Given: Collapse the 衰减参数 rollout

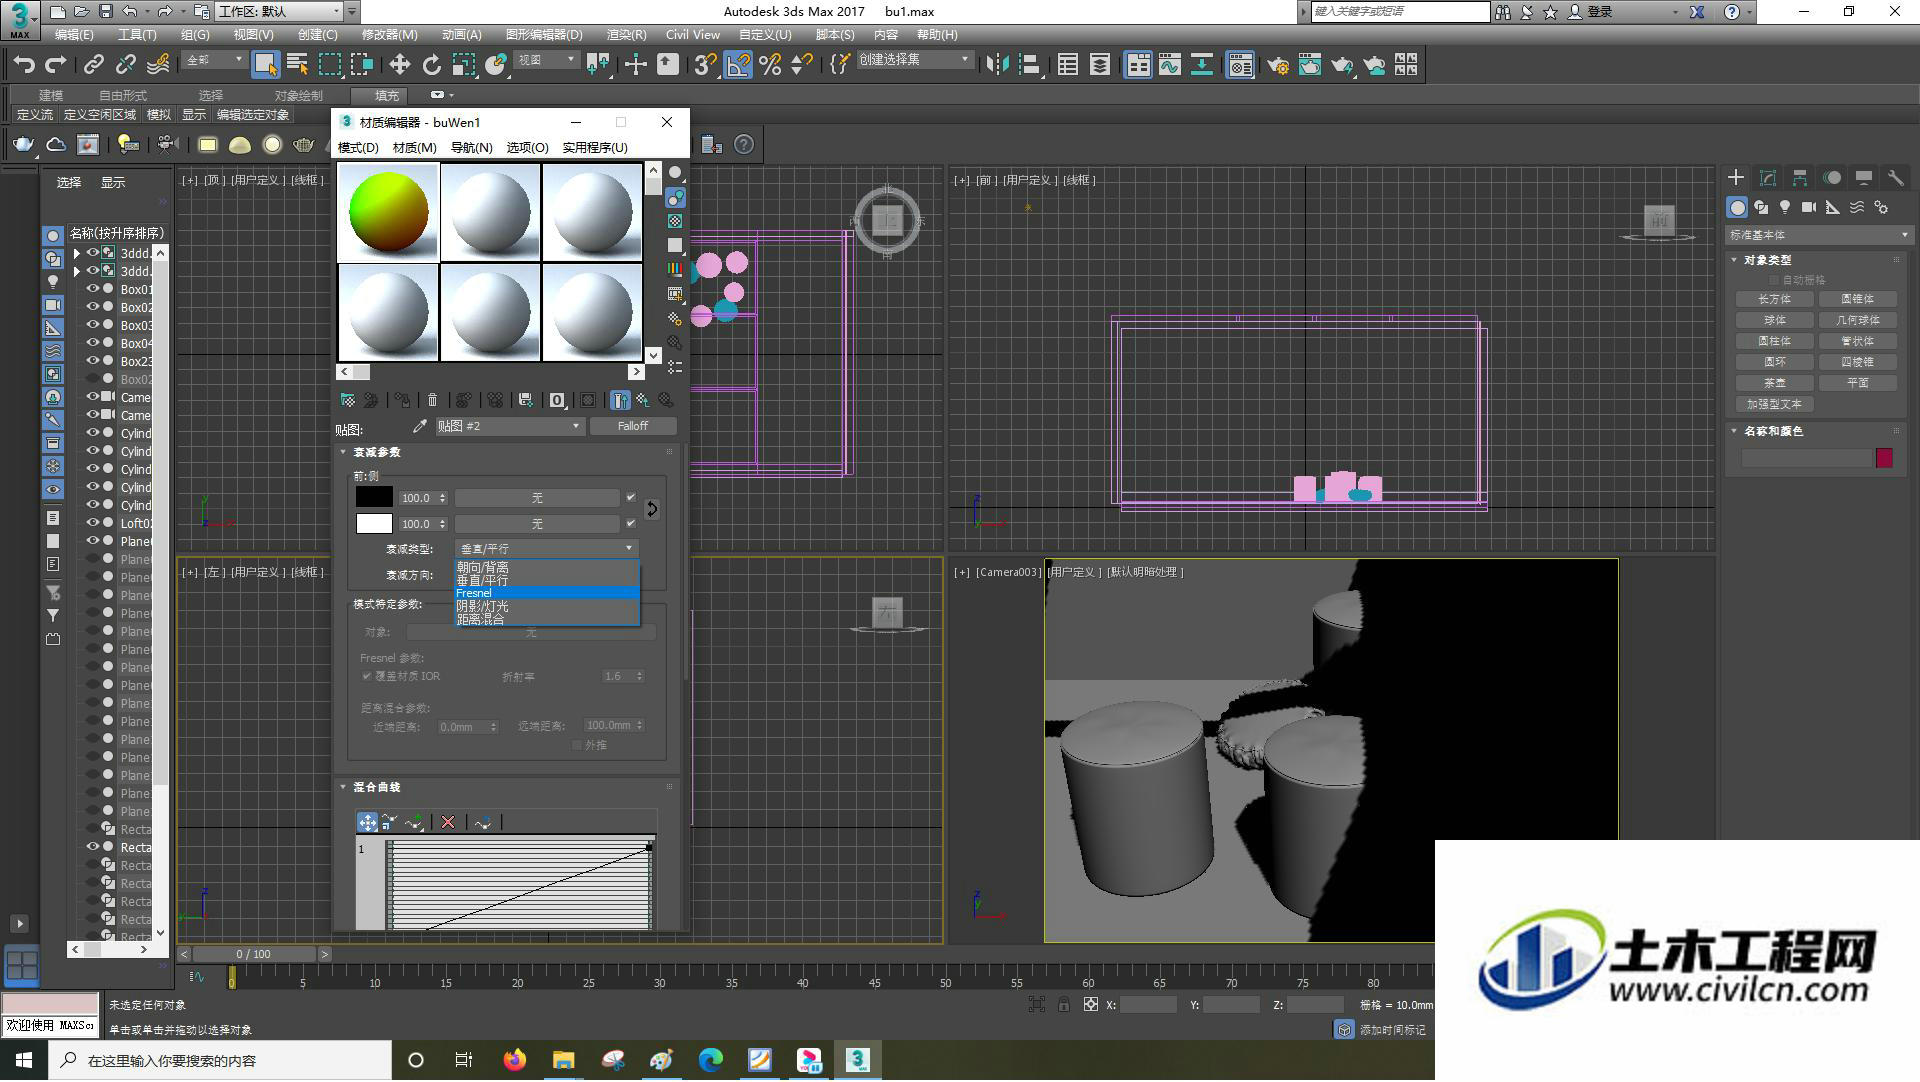Looking at the screenshot, I should pos(375,452).
